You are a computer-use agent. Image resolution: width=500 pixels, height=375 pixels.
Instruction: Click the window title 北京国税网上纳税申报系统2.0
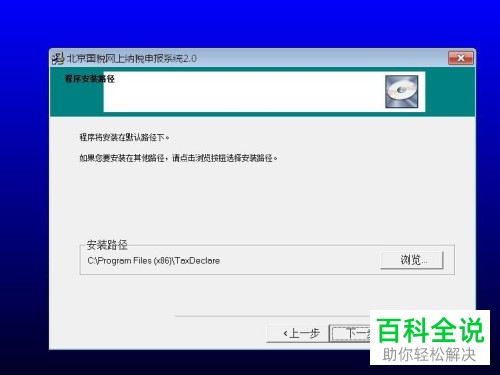132,58
